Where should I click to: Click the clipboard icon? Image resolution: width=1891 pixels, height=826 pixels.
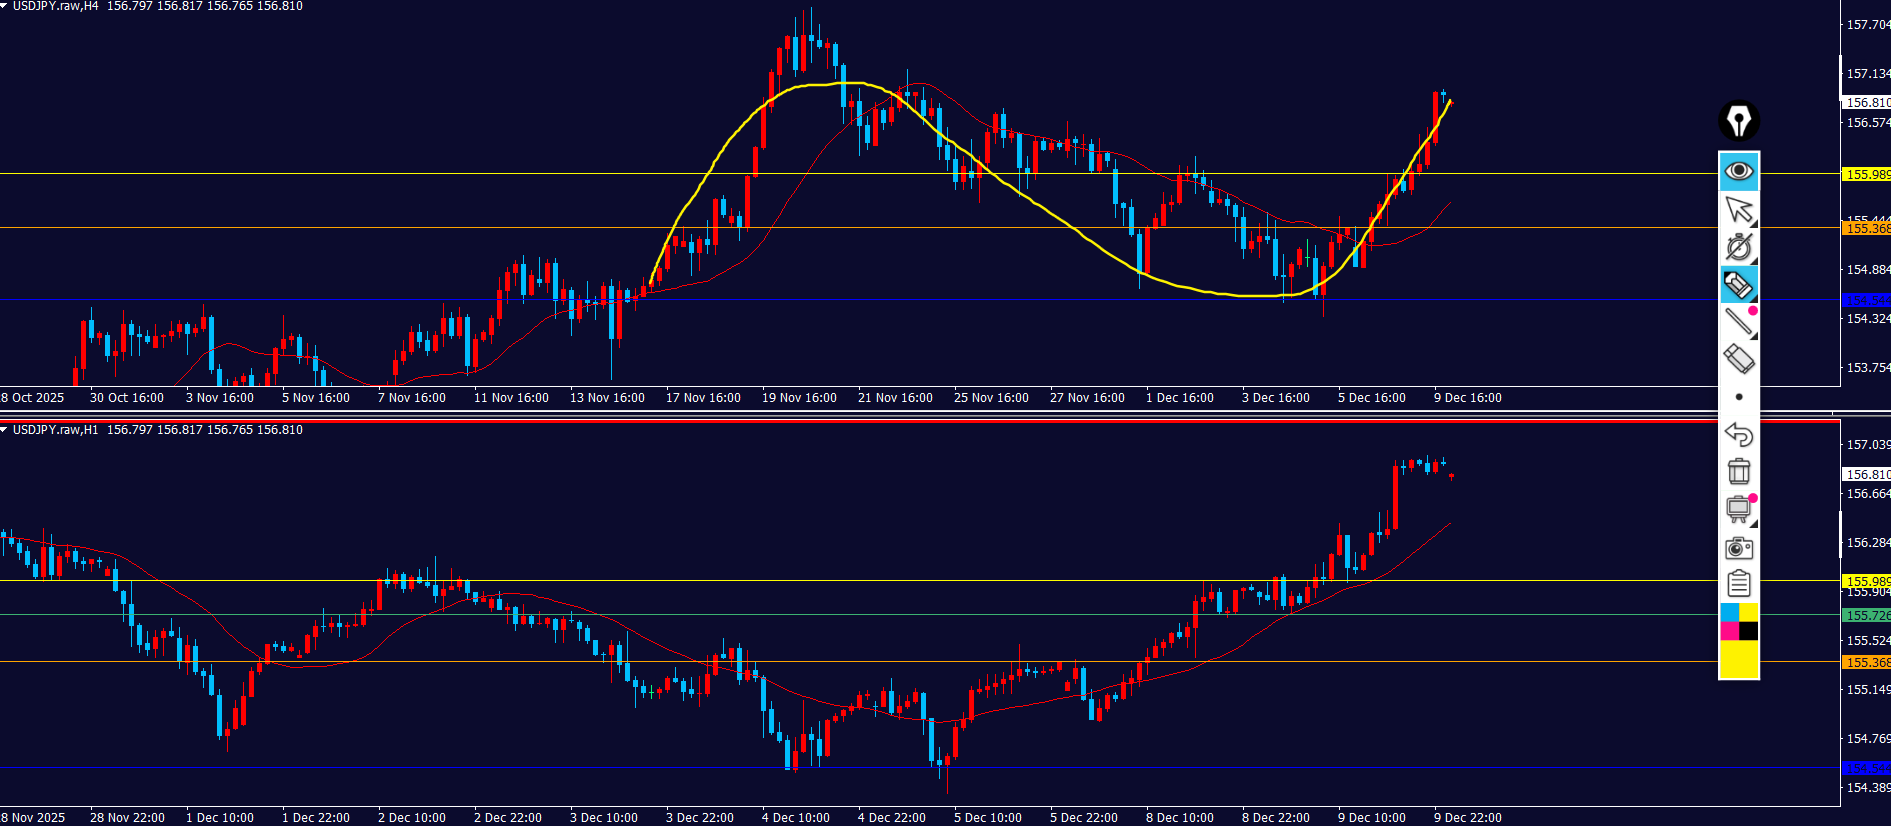click(1739, 583)
